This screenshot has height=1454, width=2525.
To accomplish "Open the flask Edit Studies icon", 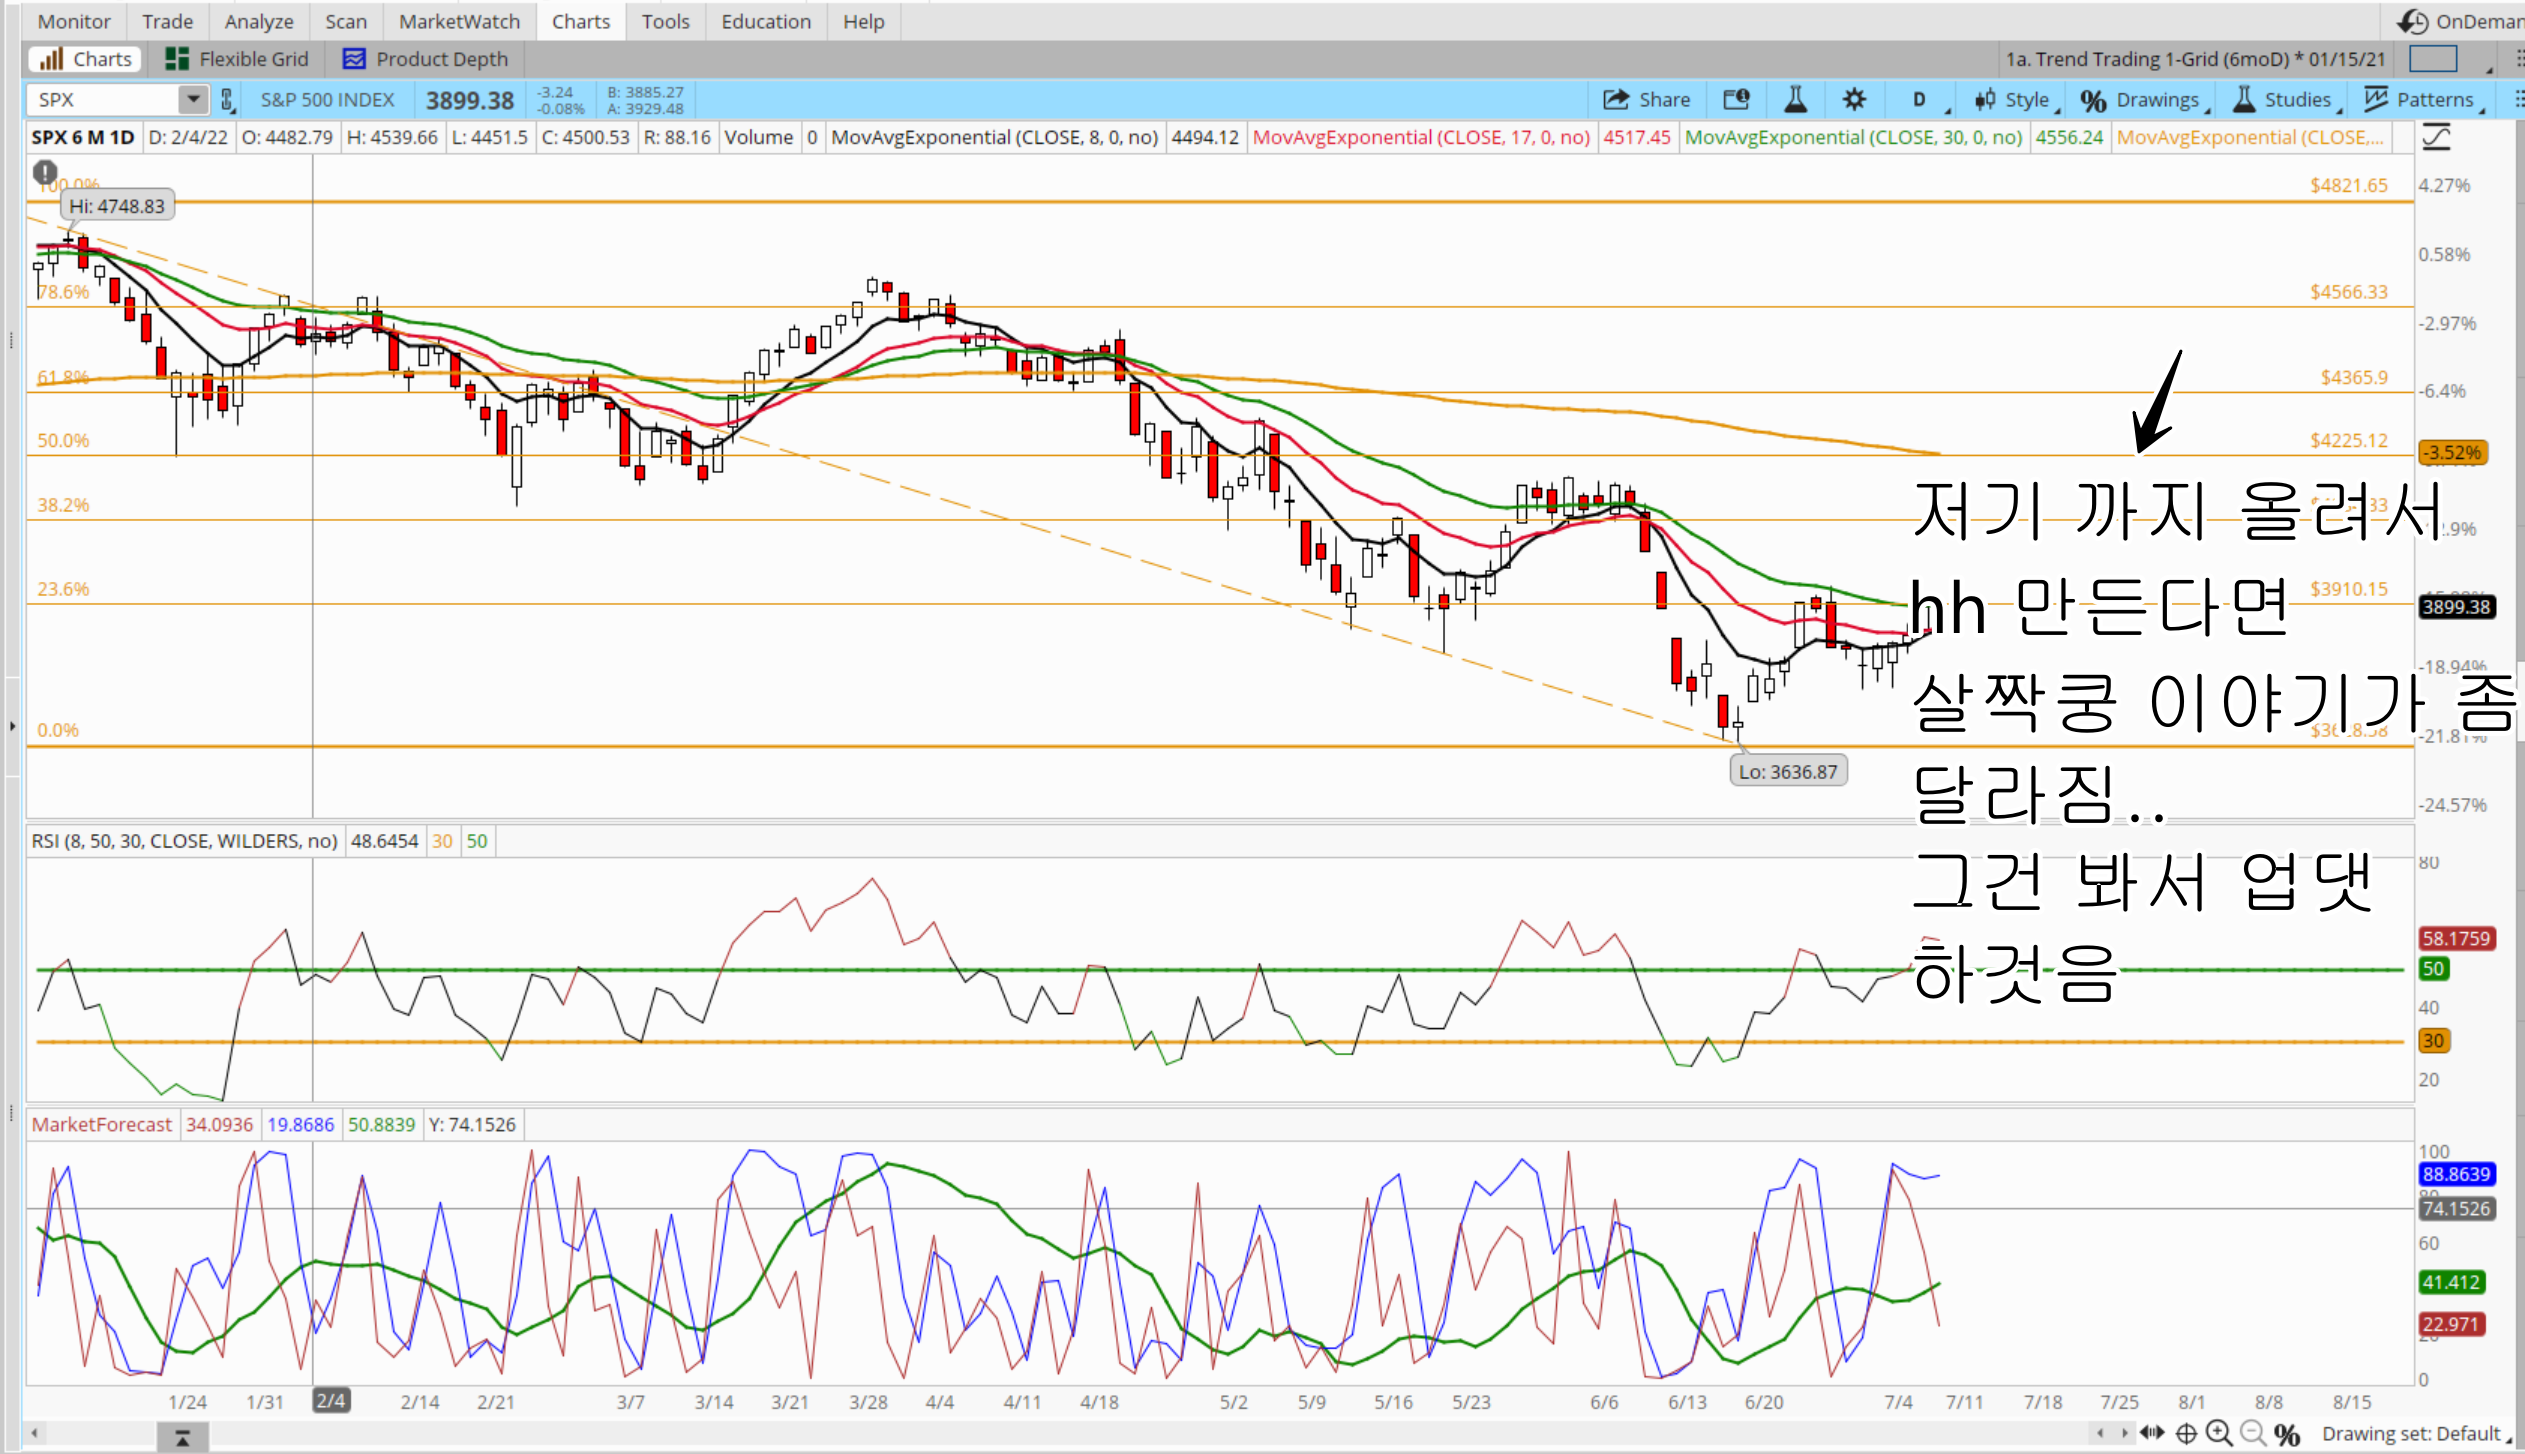I will (x=1795, y=99).
